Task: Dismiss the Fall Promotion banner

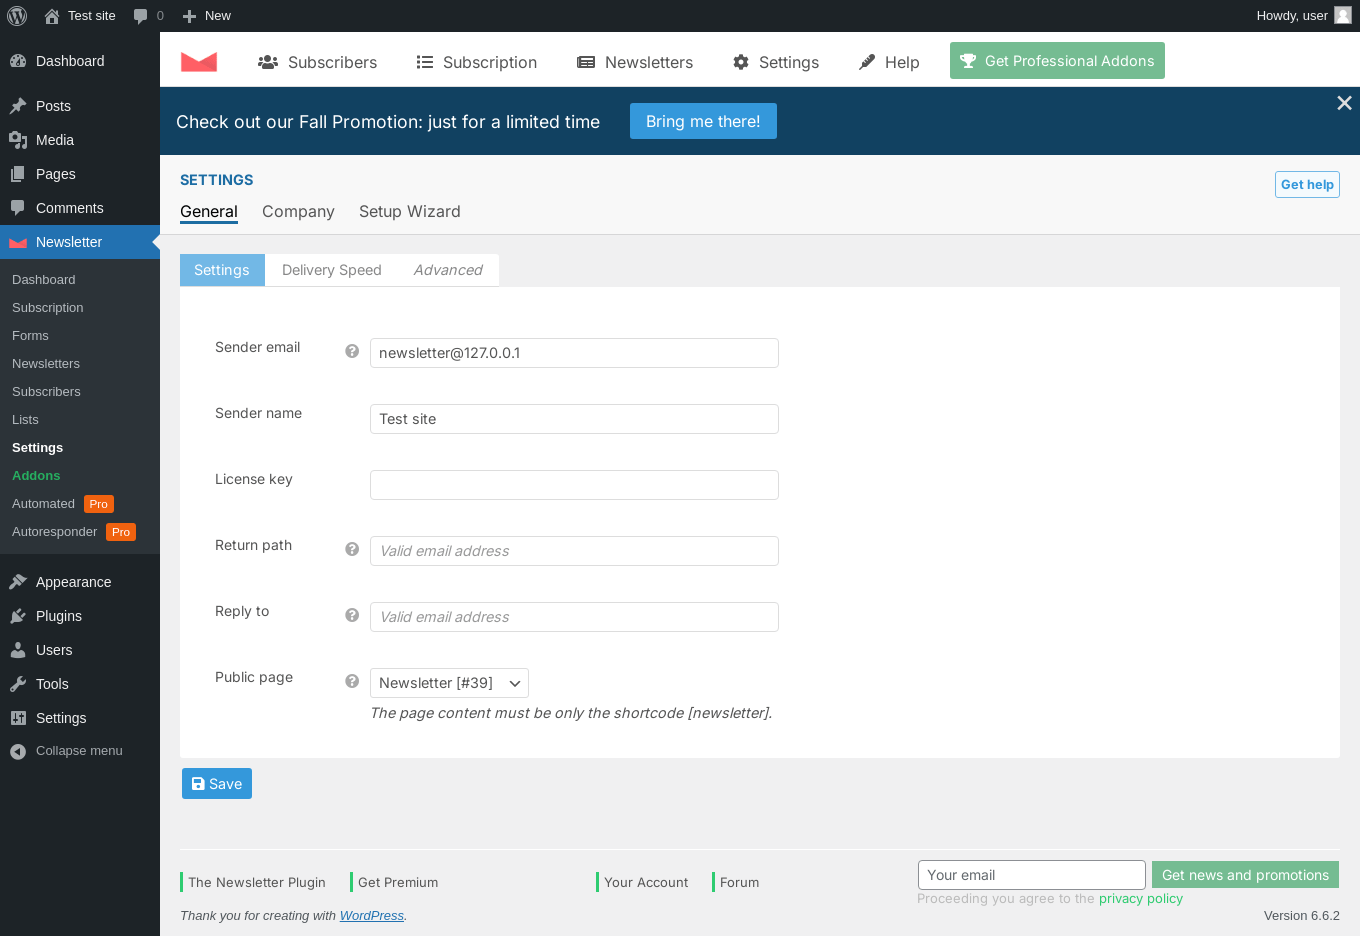Action: click(x=1344, y=103)
